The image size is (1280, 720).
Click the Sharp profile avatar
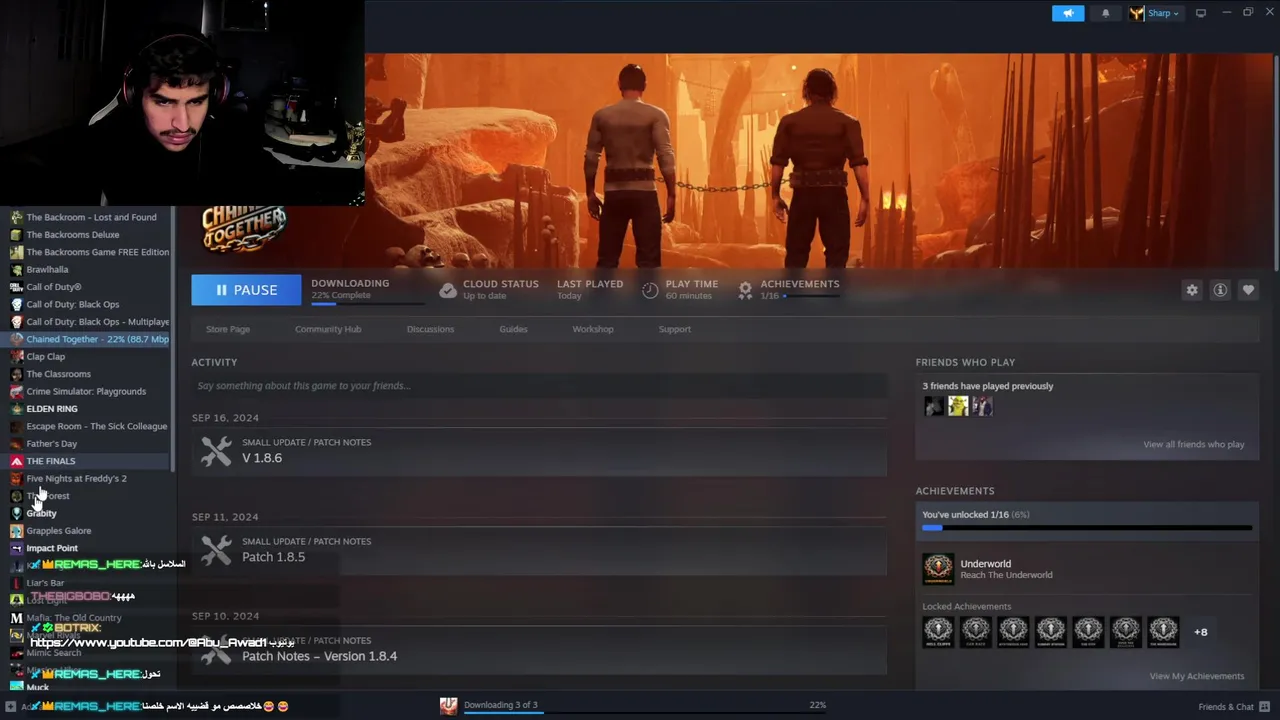coord(1137,13)
